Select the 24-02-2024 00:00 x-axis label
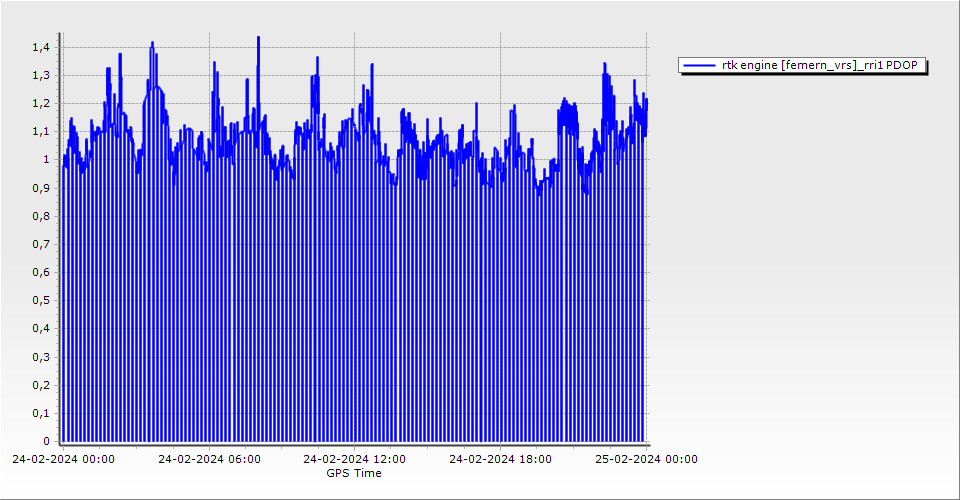Image resolution: width=960 pixels, height=500 pixels. point(63,460)
